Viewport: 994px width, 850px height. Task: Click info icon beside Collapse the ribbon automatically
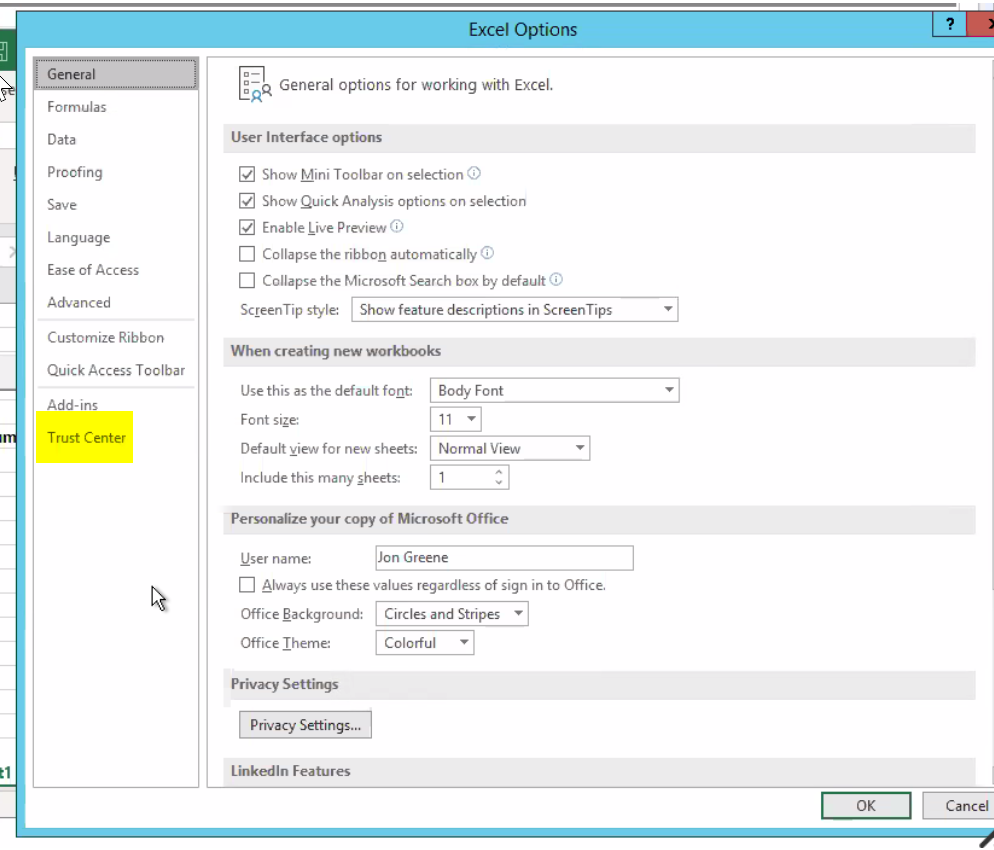(487, 253)
